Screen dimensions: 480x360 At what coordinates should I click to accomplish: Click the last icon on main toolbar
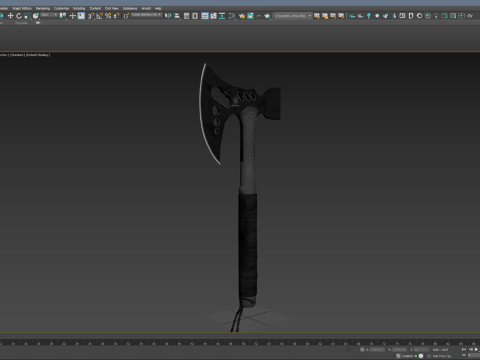pos(470,16)
